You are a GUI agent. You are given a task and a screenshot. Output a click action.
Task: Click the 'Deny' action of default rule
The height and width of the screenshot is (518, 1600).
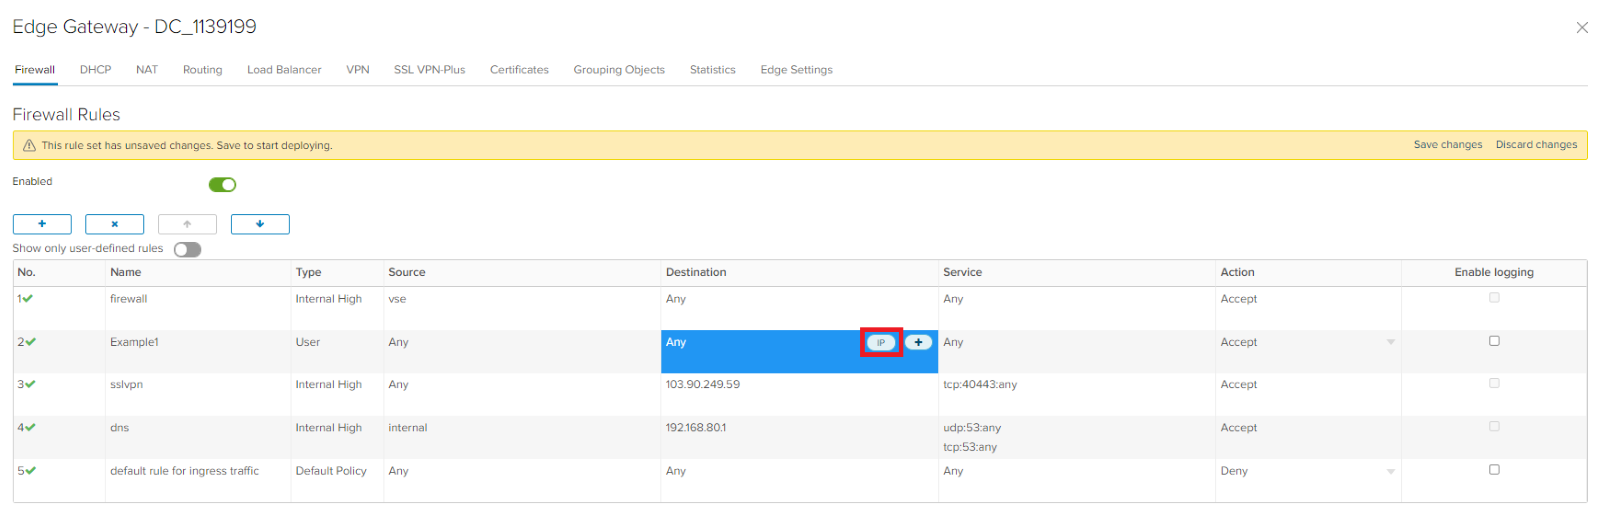[1234, 471]
